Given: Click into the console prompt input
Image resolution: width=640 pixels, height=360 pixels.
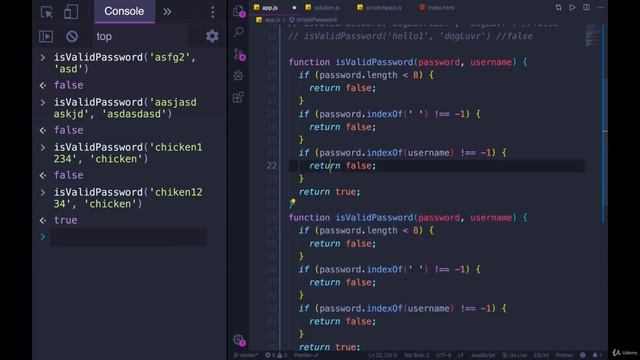Looking at the screenshot, I should (128, 237).
